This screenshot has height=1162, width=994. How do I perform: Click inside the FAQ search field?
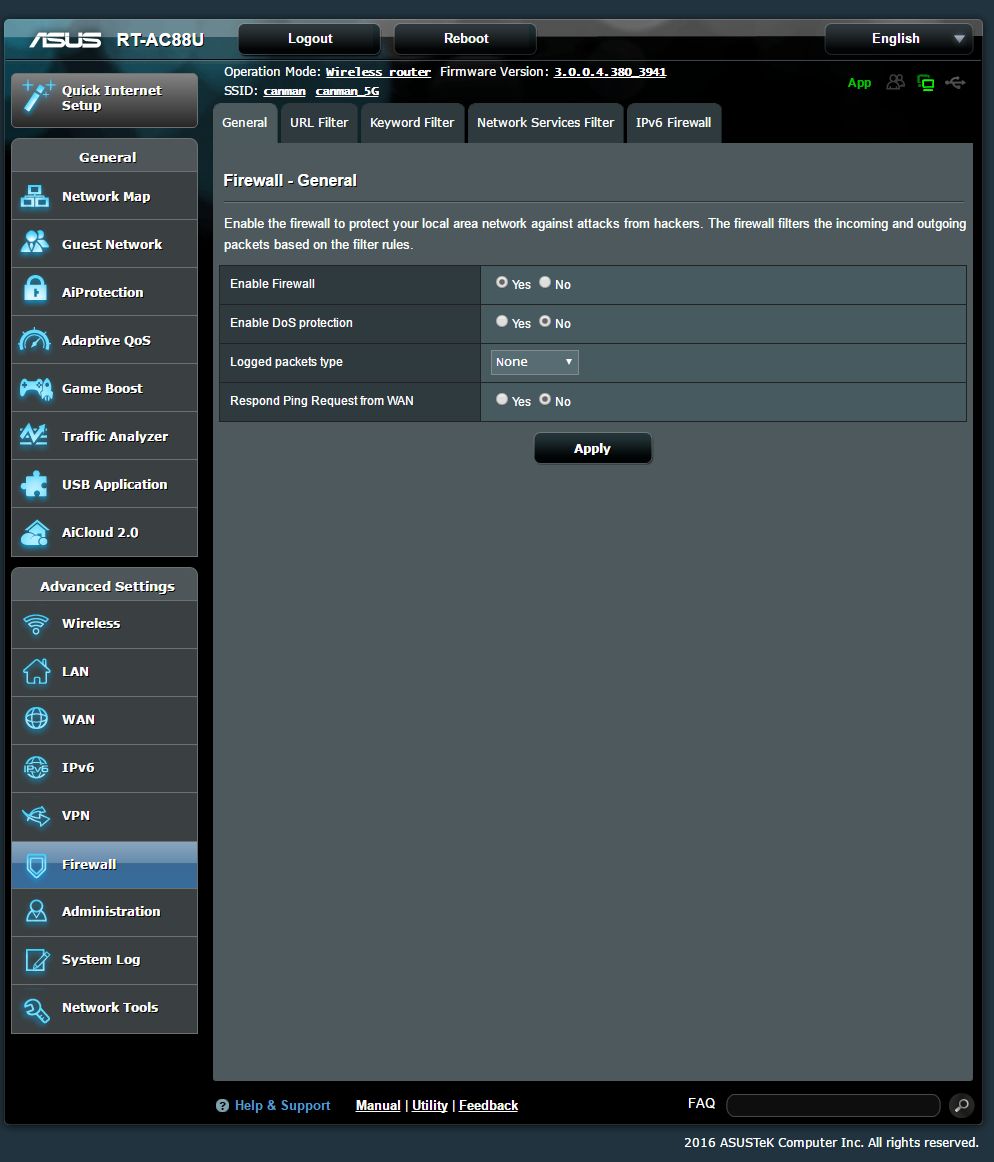pos(832,1105)
